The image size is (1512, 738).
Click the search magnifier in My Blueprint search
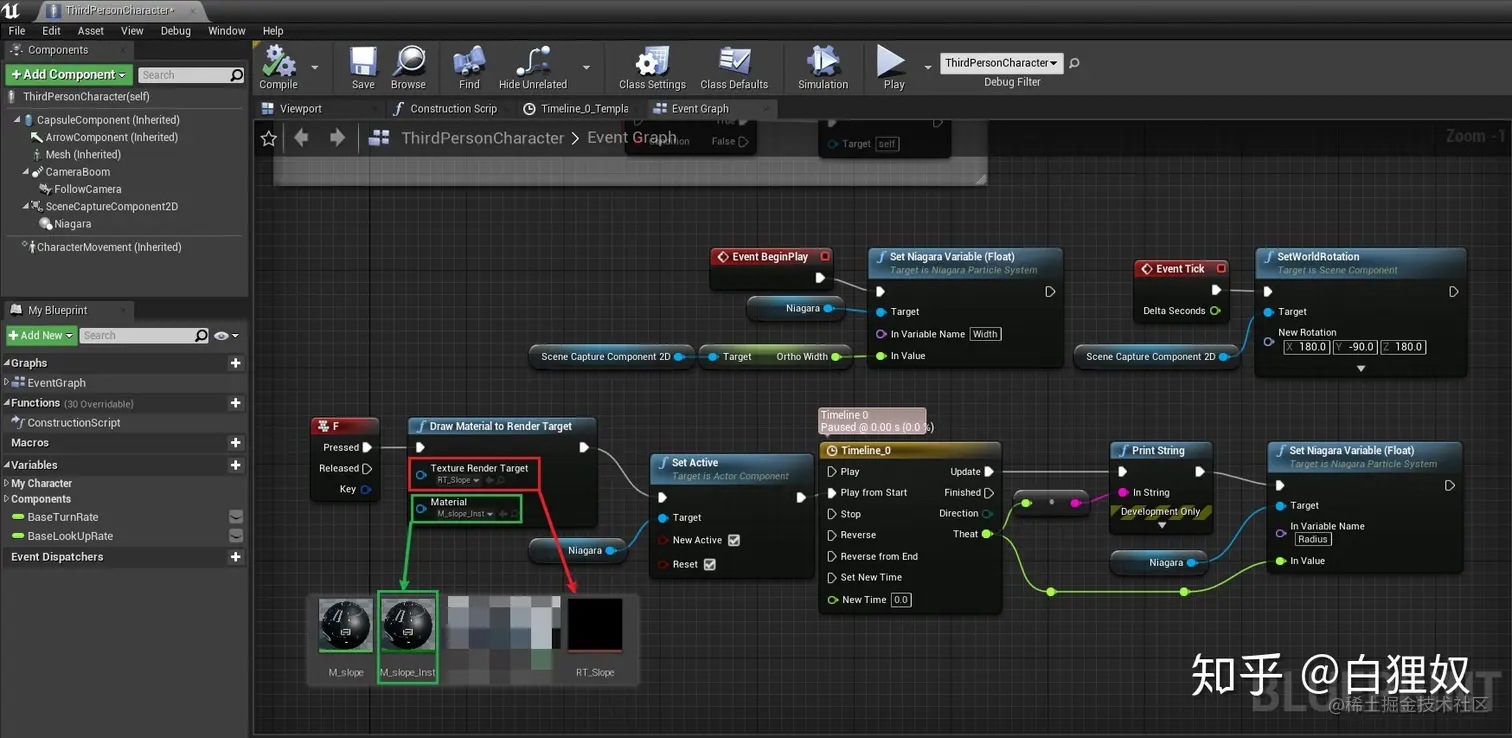point(202,336)
